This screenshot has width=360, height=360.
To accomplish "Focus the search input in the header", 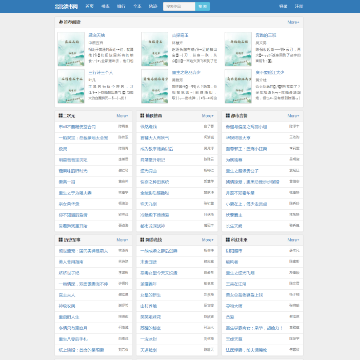I will pyautogui.click(x=179, y=6).
